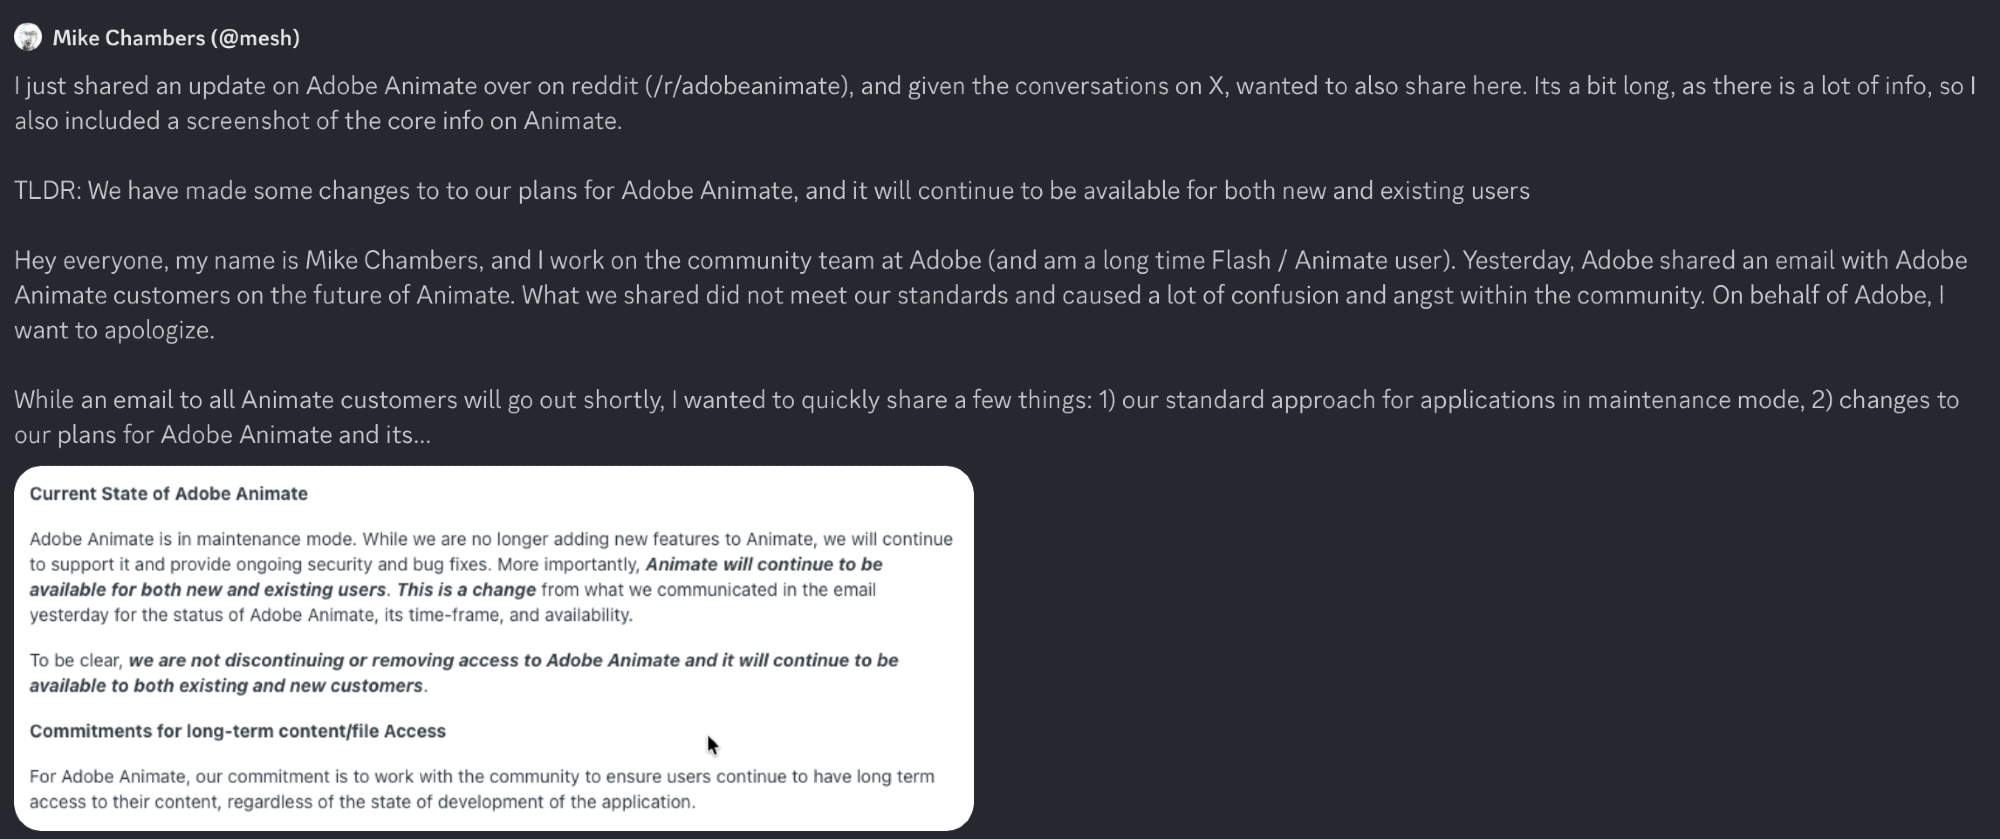The width and height of the screenshot is (2000, 839).
Task: Click "want to apologize." text
Action: (x=114, y=331)
